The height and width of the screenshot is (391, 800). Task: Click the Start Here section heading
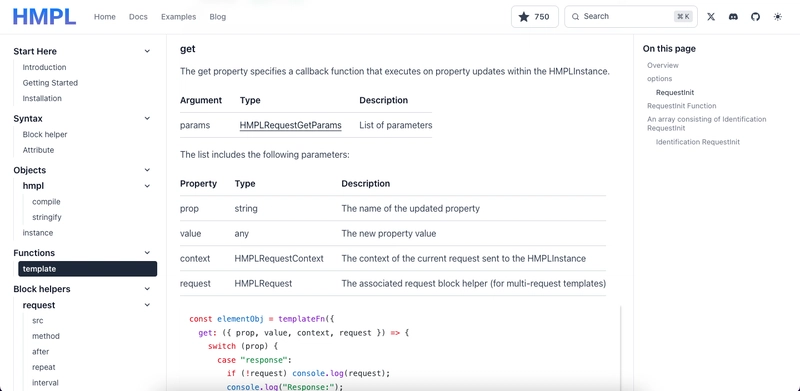coord(35,51)
